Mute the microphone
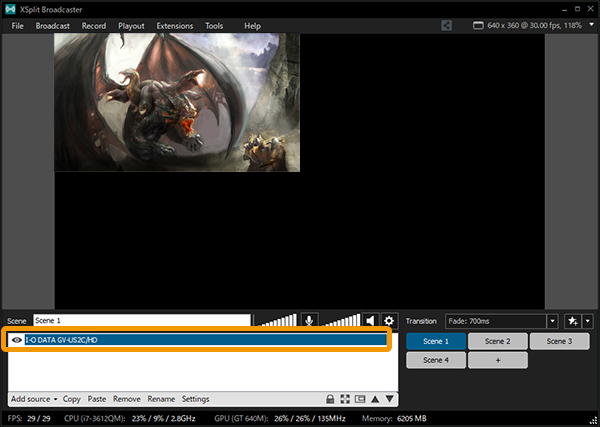 click(309, 321)
